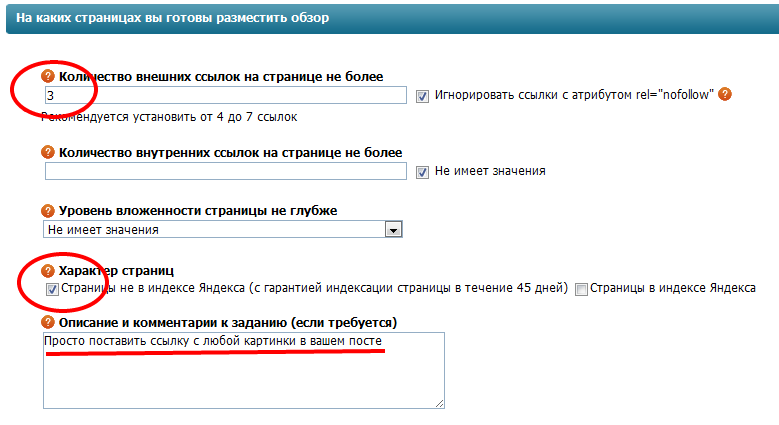Click section header 'На каких страницах' bar

click(x=389, y=19)
